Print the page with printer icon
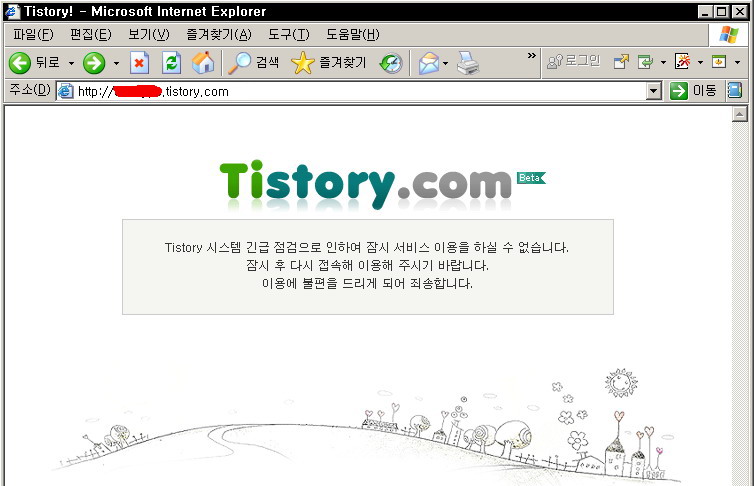The height and width of the screenshot is (486, 754). click(x=468, y=63)
